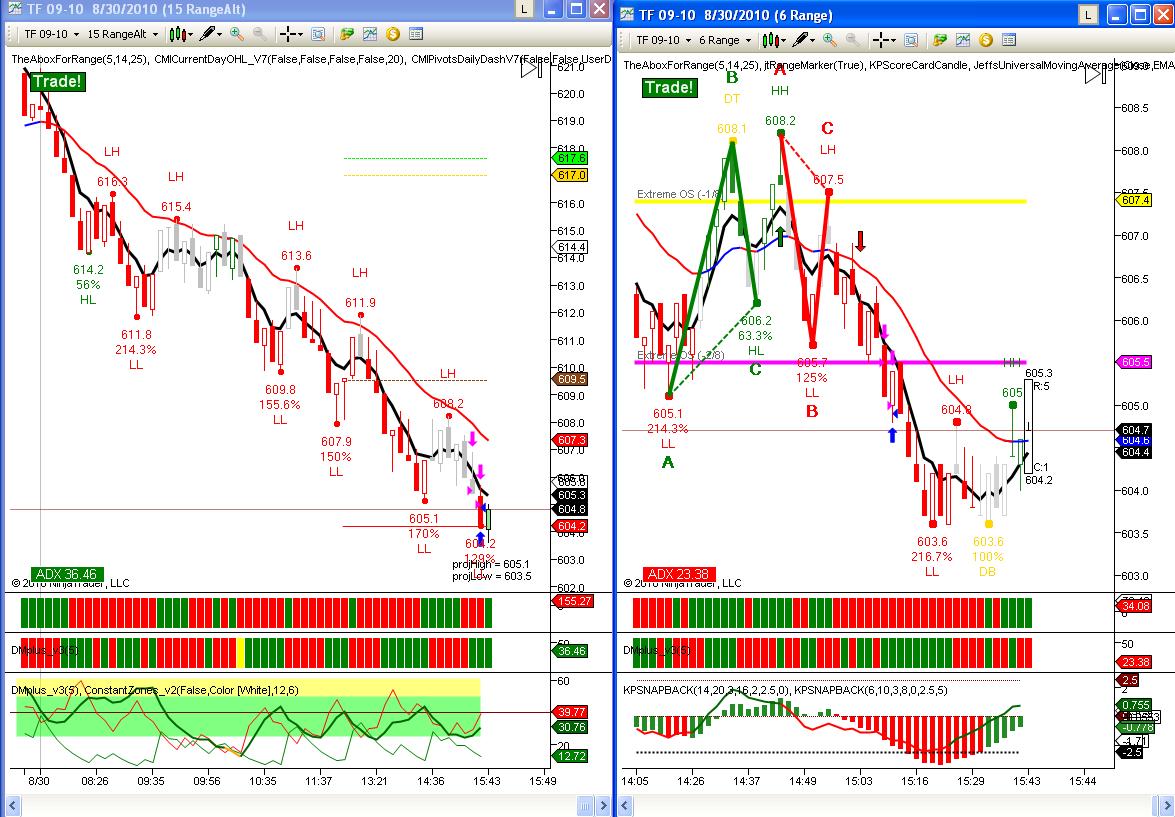This screenshot has width=1175, height=817.
Task: Click the magenta 605.5 price marker
Action: coord(1134,362)
